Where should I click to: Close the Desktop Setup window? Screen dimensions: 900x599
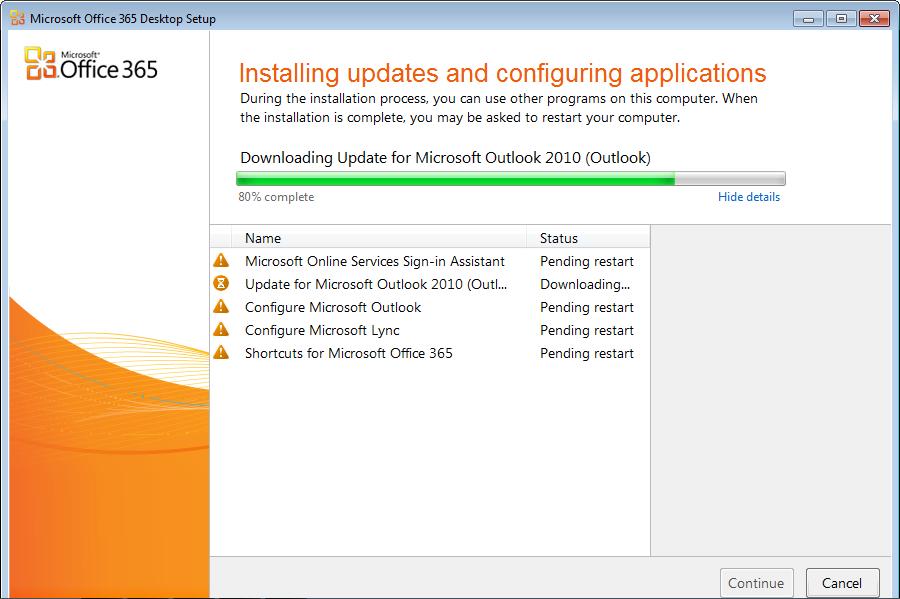874,19
